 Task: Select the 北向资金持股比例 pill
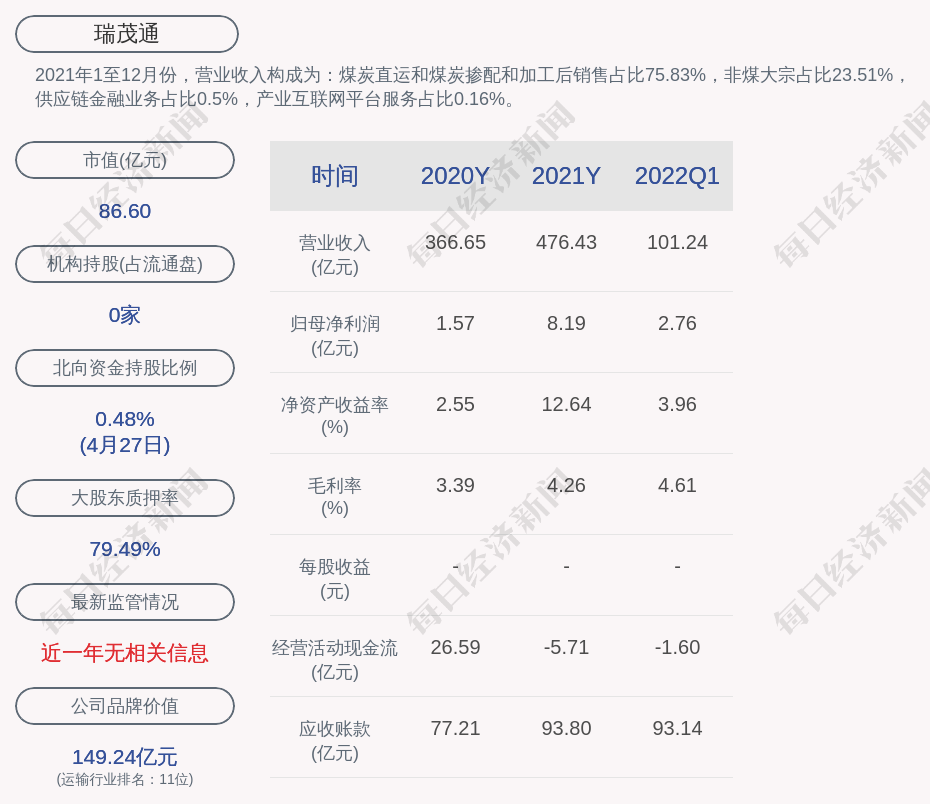(125, 368)
